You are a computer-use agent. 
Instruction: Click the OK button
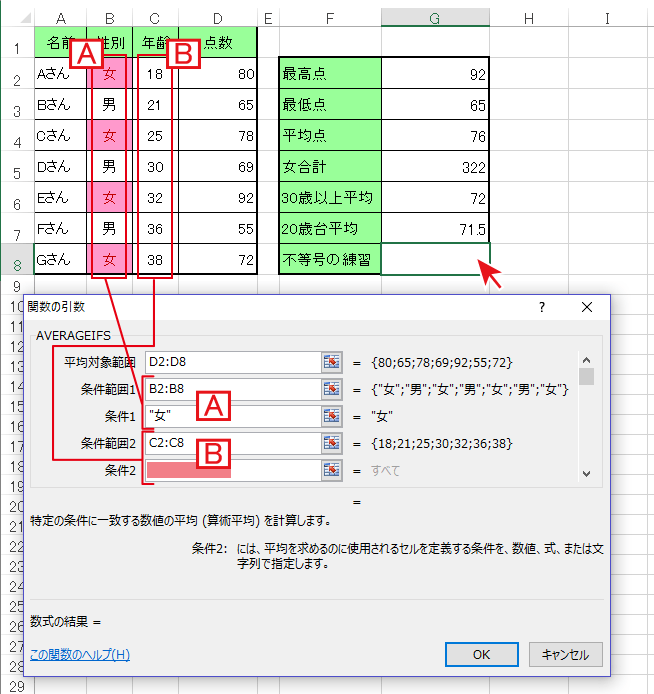[481, 655]
